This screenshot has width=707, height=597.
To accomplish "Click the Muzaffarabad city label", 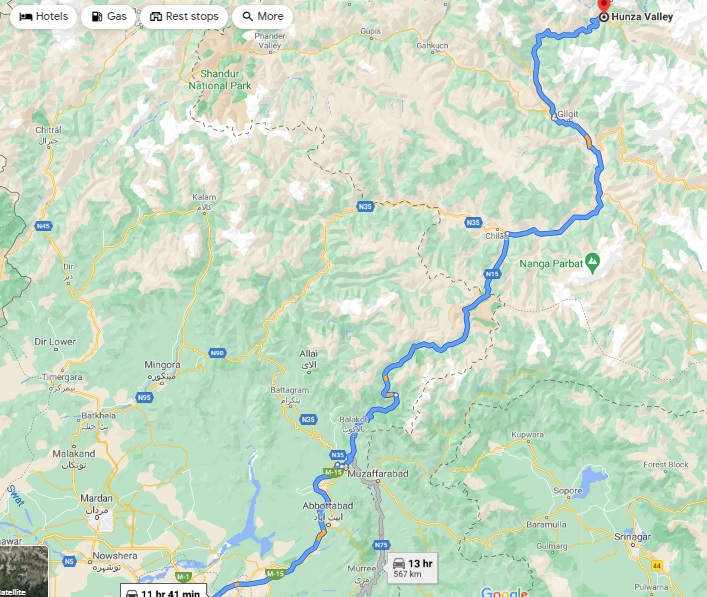I will pyautogui.click(x=378, y=473).
